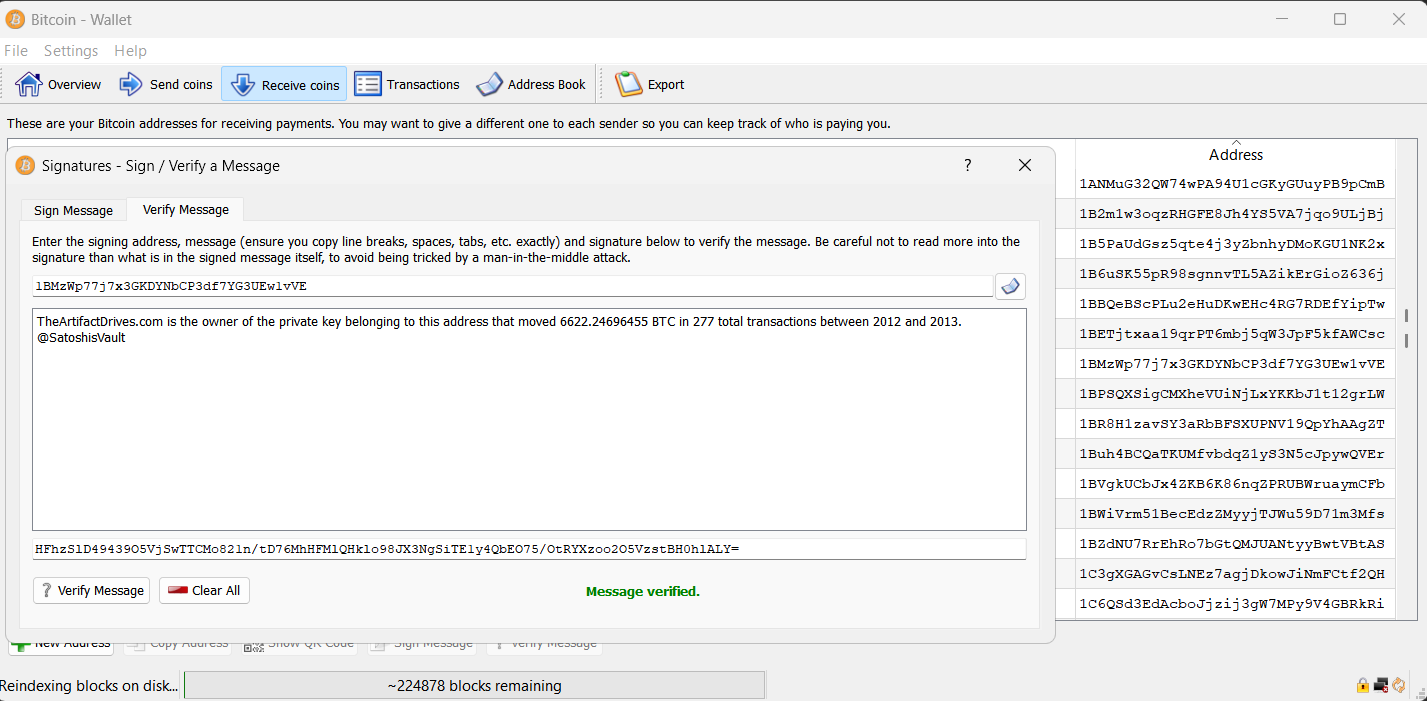Click the blockchain sync icon bottom right
This screenshot has height=701, width=1427.
(1399, 685)
